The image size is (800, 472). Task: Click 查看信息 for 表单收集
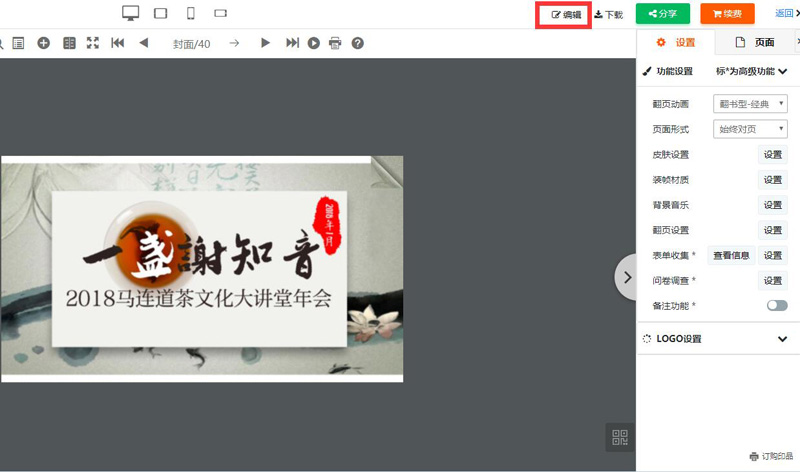[x=731, y=255]
